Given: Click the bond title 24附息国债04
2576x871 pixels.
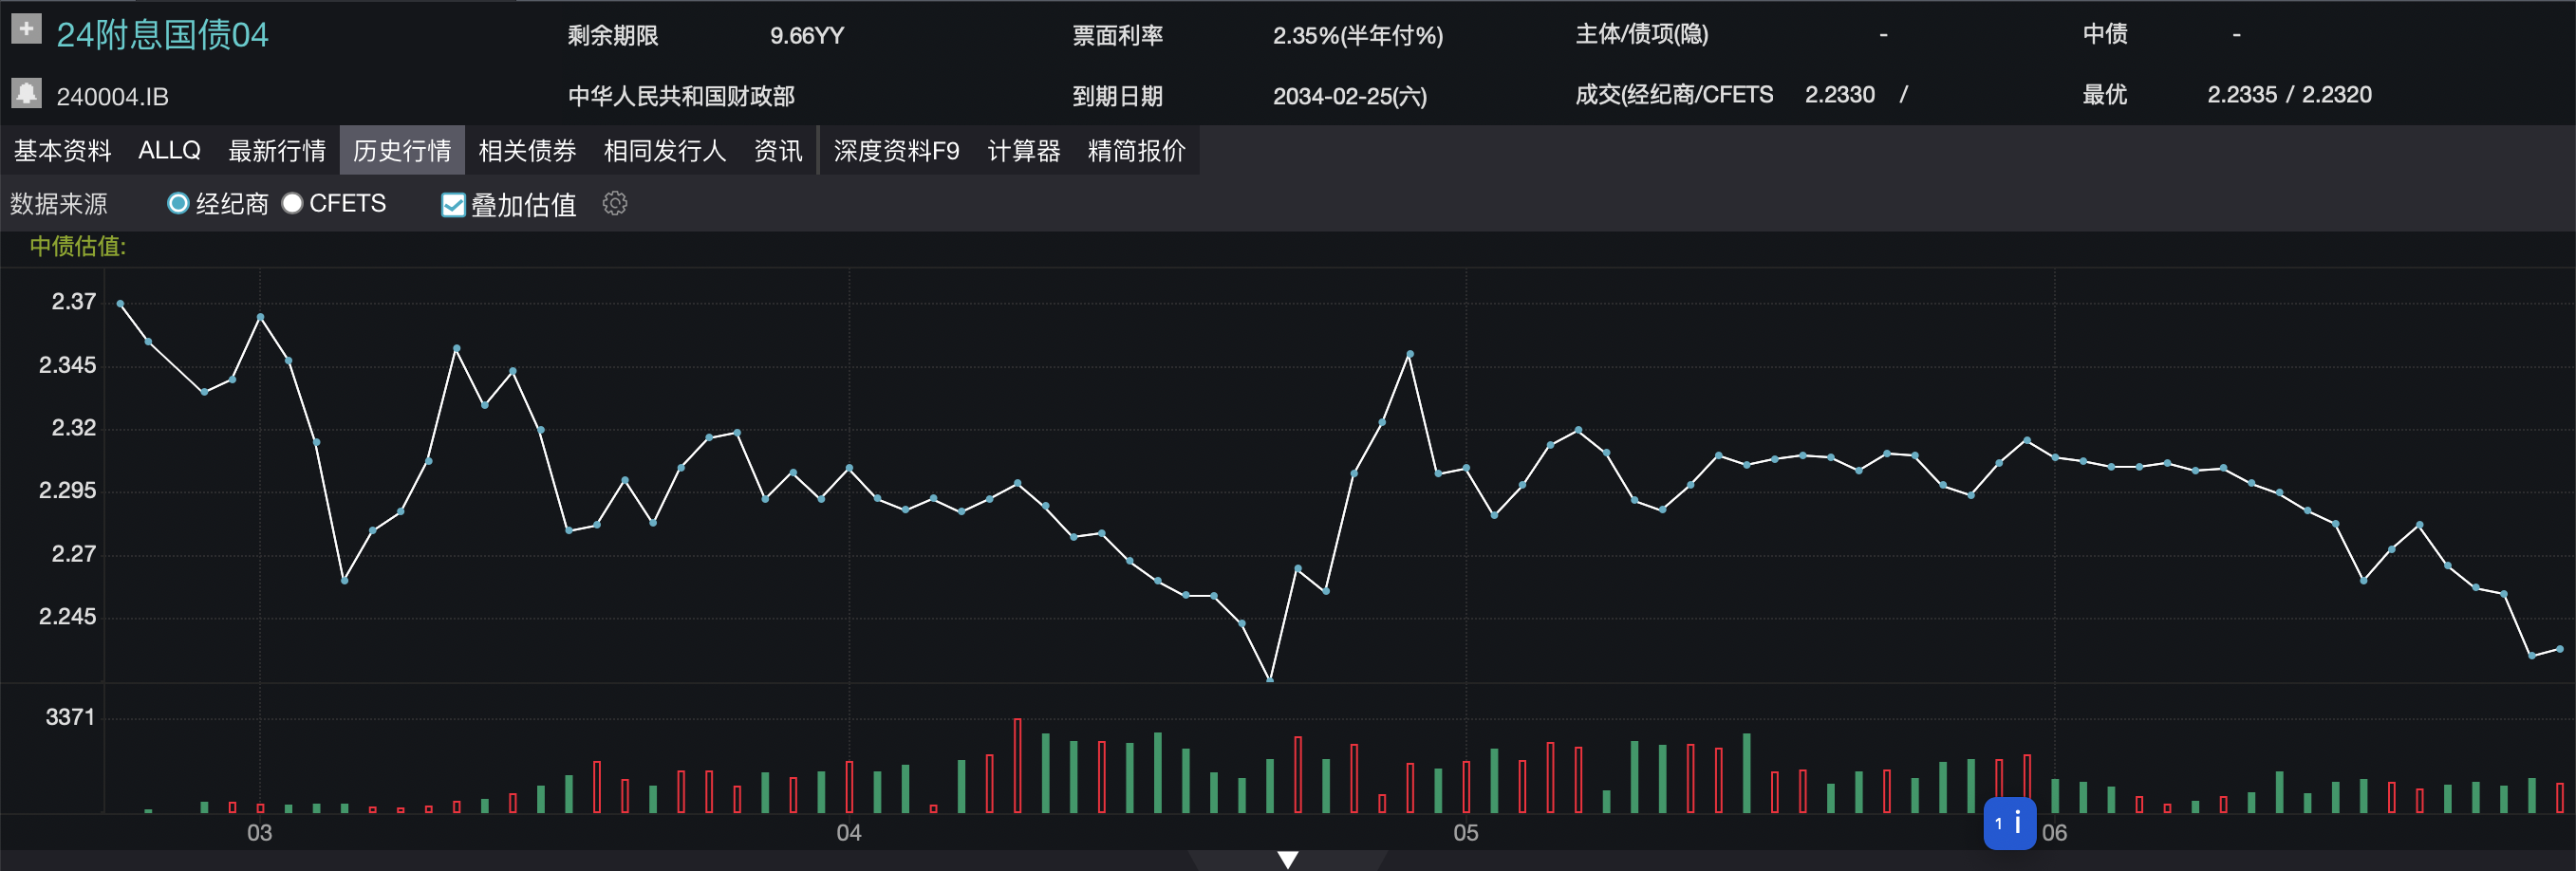Looking at the screenshot, I should tap(162, 35).
